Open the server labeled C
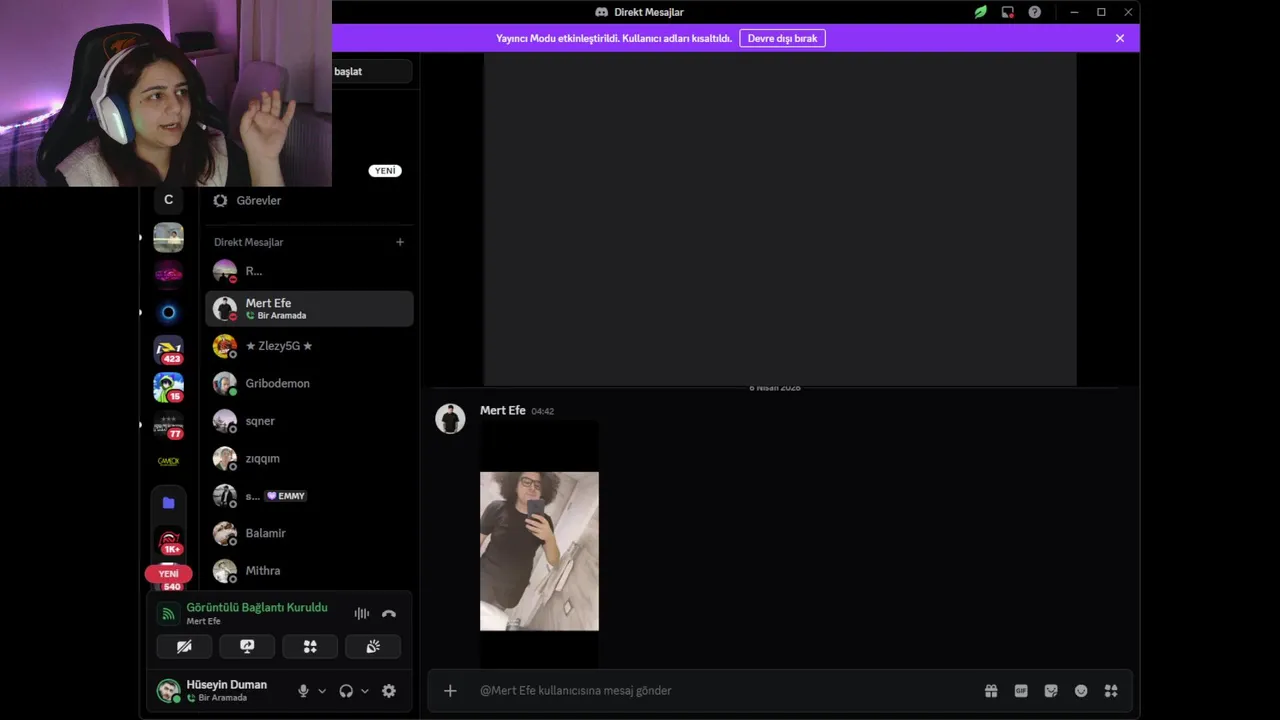This screenshot has width=1280, height=720. point(168,200)
